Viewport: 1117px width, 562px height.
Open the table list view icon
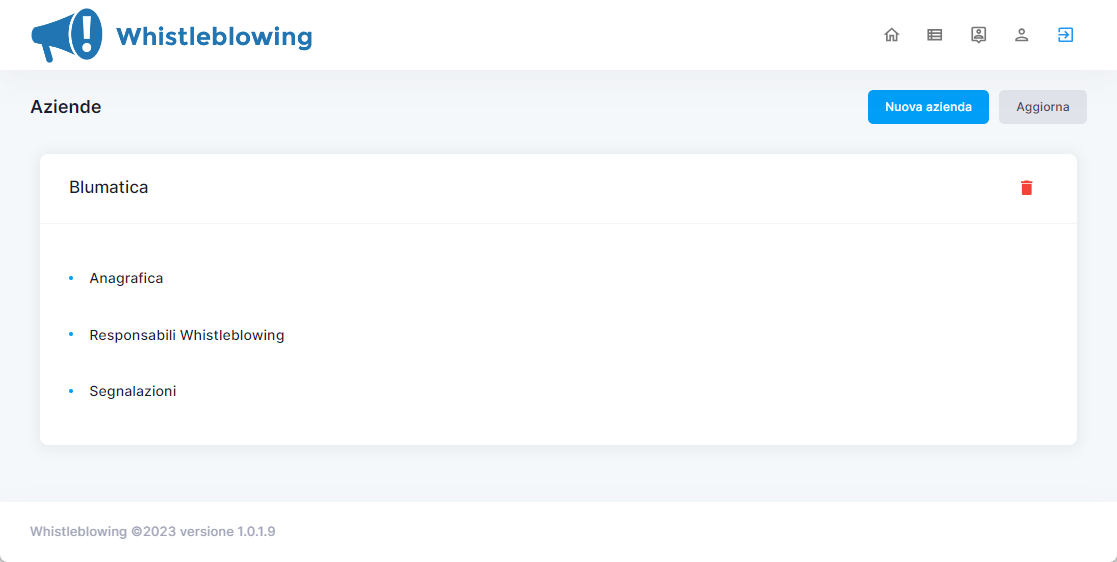pos(935,35)
